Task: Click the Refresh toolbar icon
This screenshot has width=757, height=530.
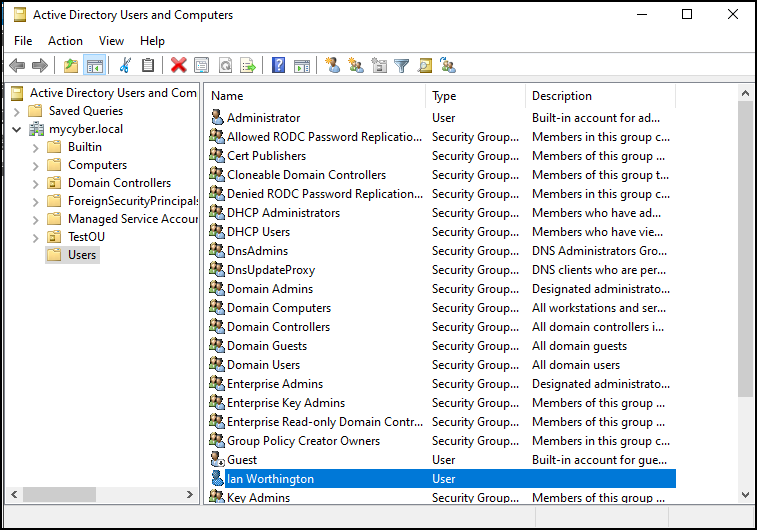Action: coord(225,65)
